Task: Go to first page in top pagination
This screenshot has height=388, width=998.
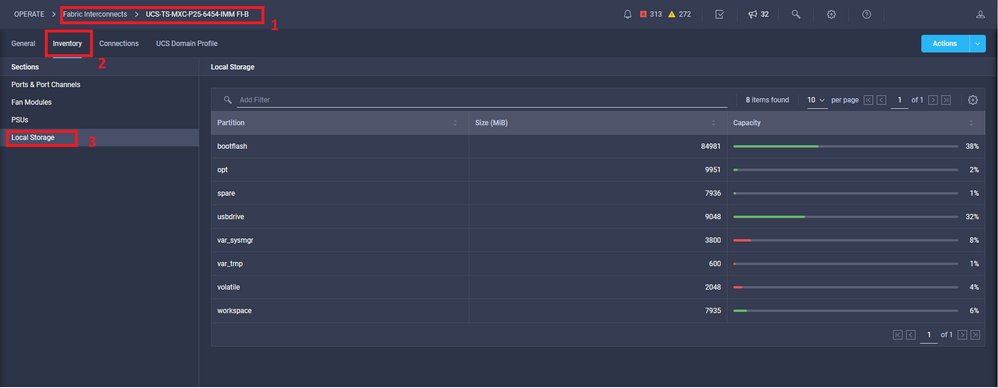Action: (x=868, y=100)
